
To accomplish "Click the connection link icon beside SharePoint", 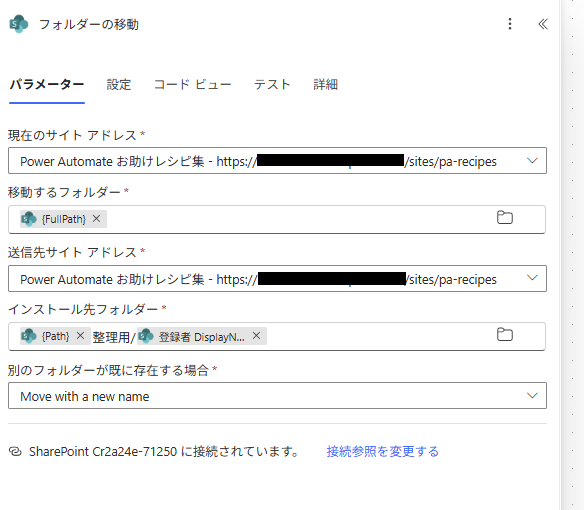I will click(x=15, y=452).
